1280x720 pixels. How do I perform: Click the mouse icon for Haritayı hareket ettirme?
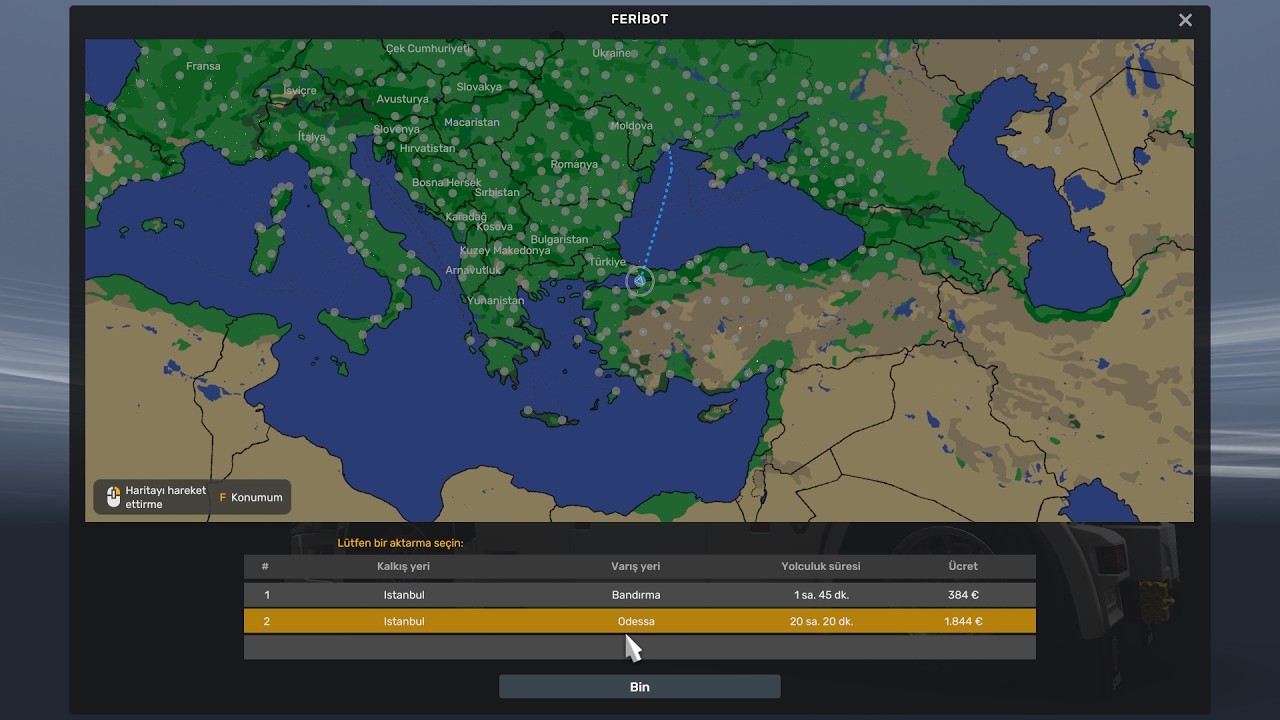113,497
